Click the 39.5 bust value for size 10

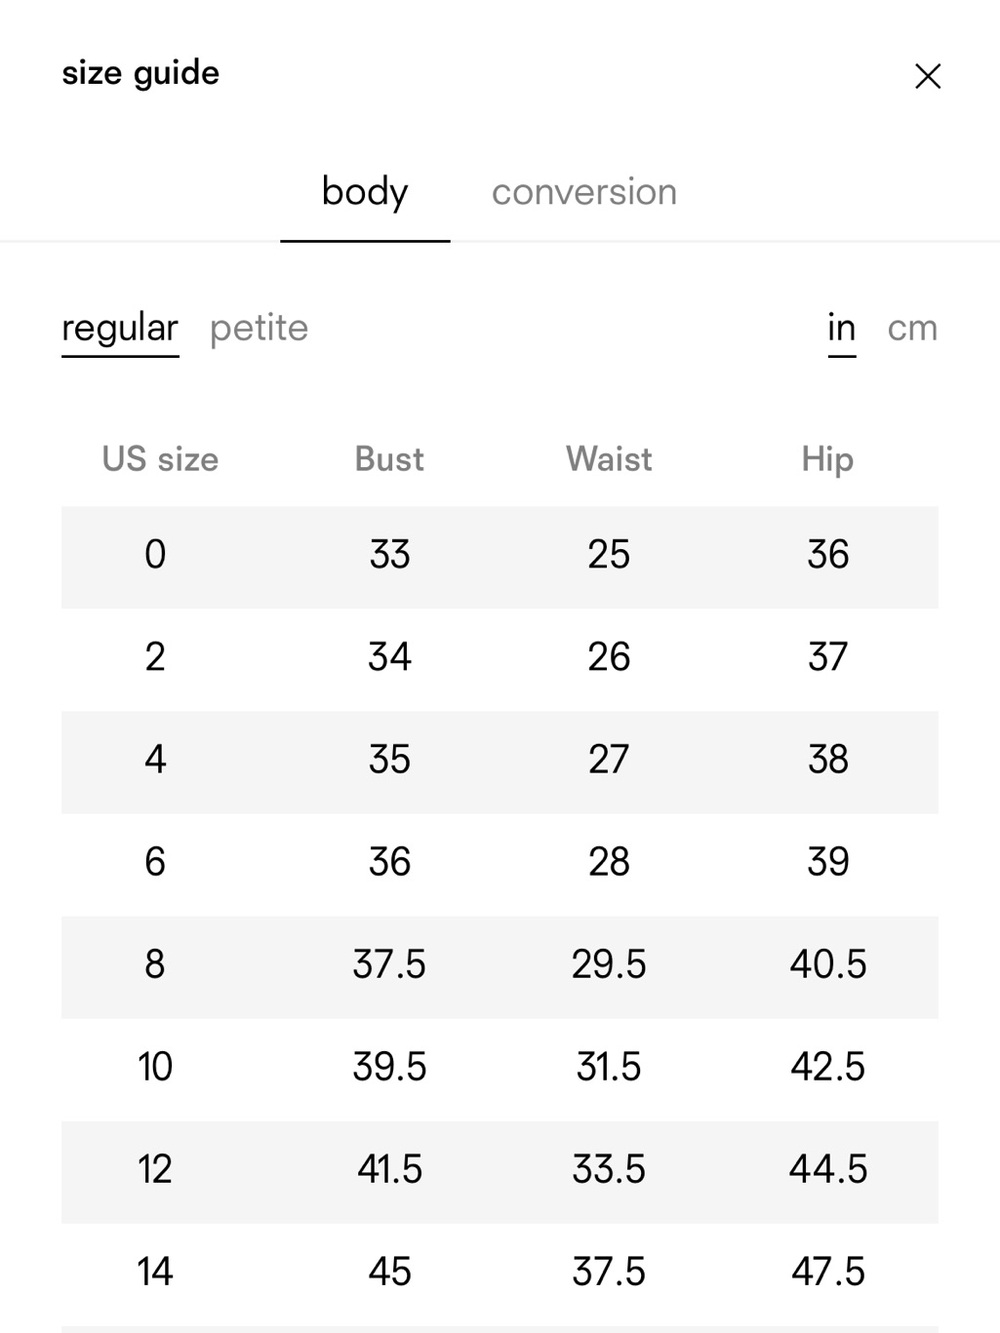[x=389, y=1067]
